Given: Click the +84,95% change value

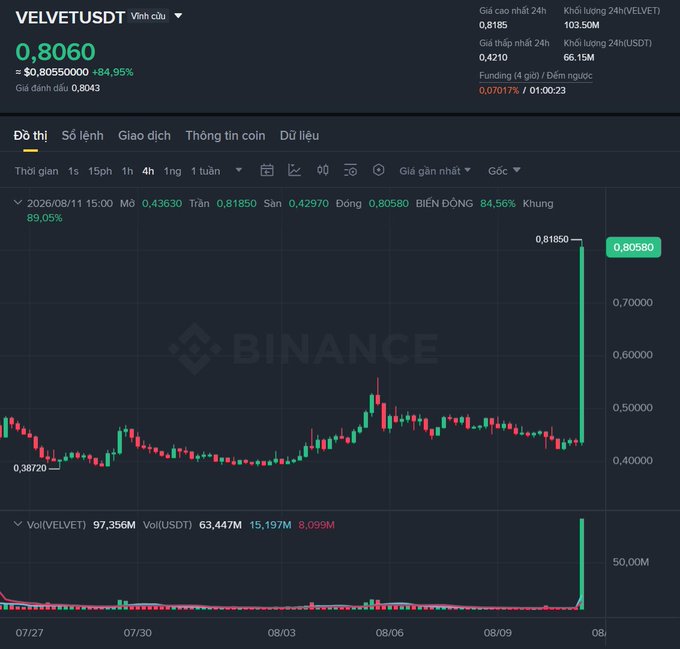Looking at the screenshot, I should tap(113, 72).
